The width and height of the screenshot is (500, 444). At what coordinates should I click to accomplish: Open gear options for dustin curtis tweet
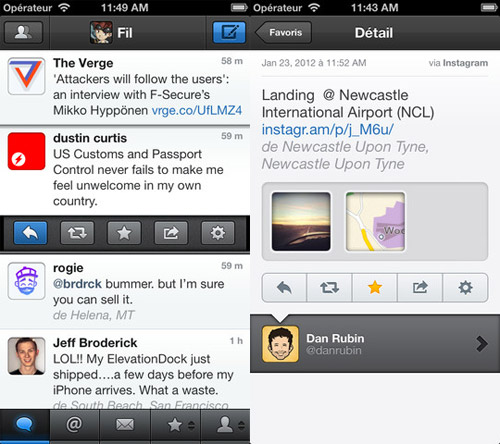218,233
